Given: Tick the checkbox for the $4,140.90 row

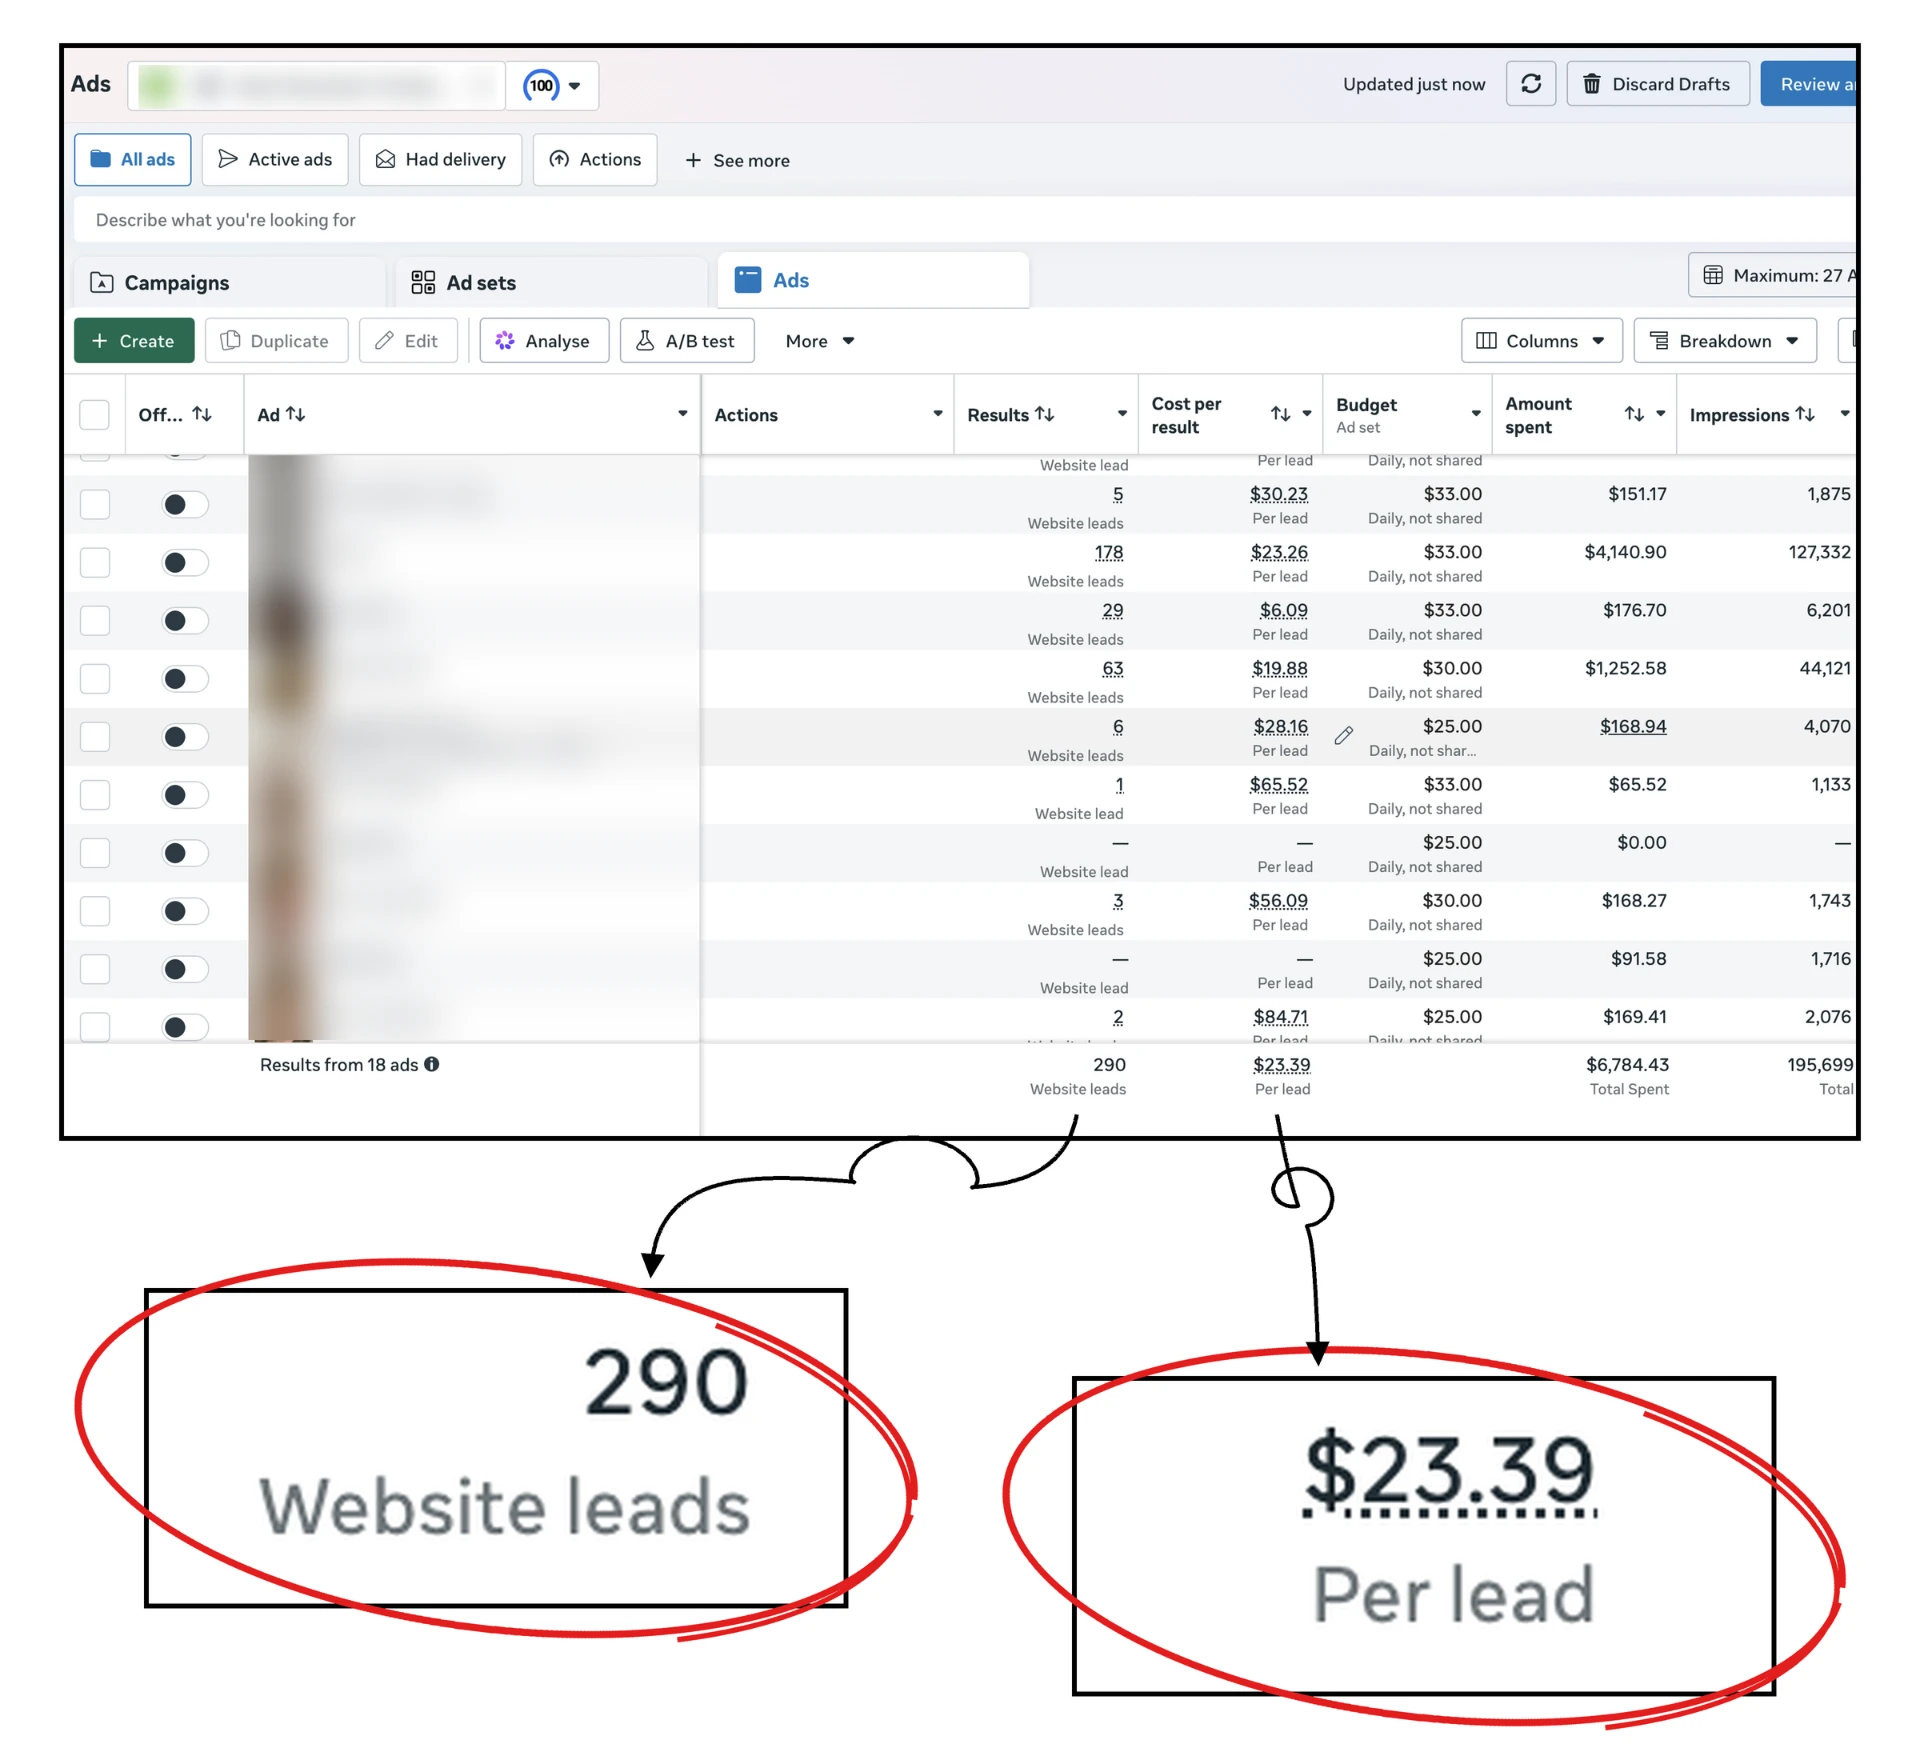Looking at the screenshot, I should [95, 562].
